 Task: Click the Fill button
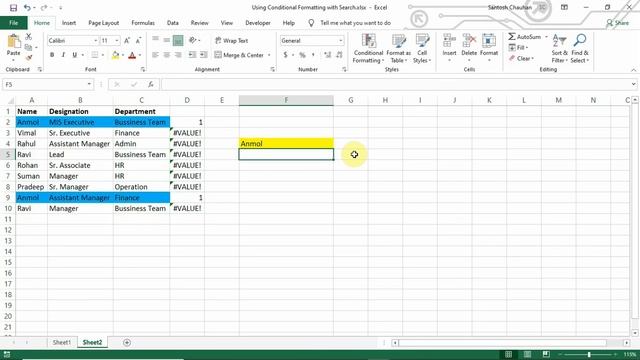(518, 48)
